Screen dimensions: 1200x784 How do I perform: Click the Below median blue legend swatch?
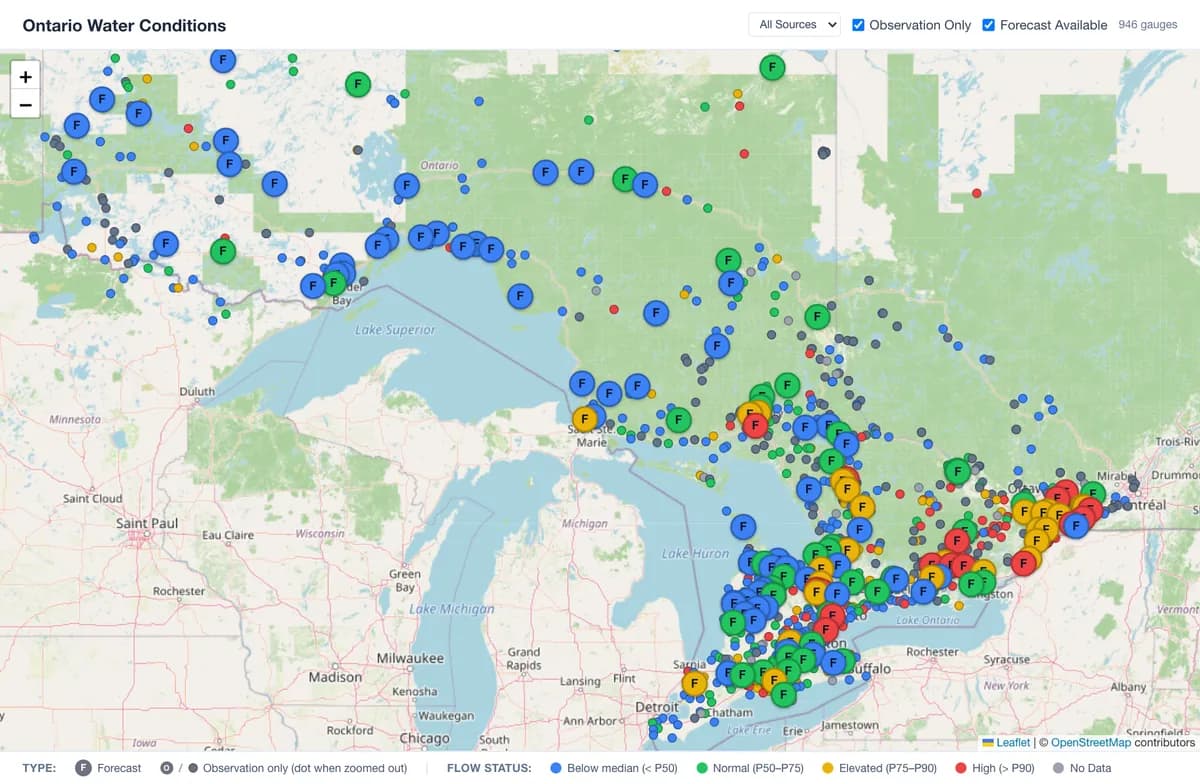point(555,768)
